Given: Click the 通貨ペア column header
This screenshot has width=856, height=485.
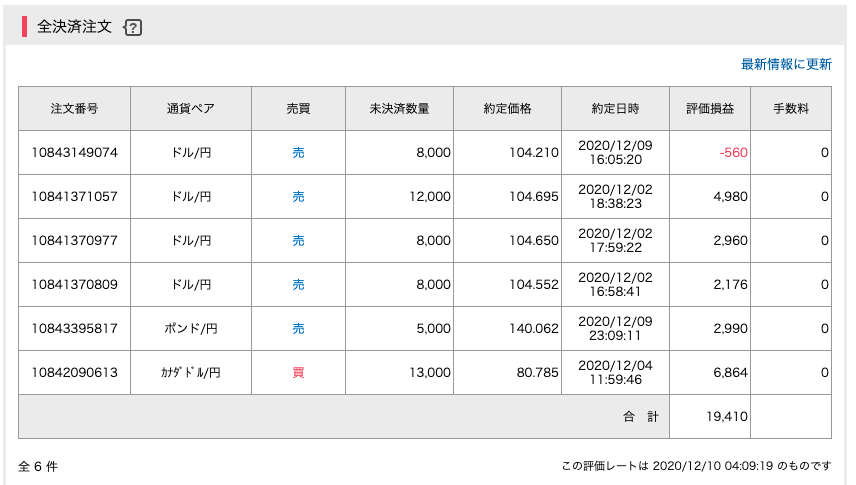Looking at the screenshot, I should click(190, 109).
